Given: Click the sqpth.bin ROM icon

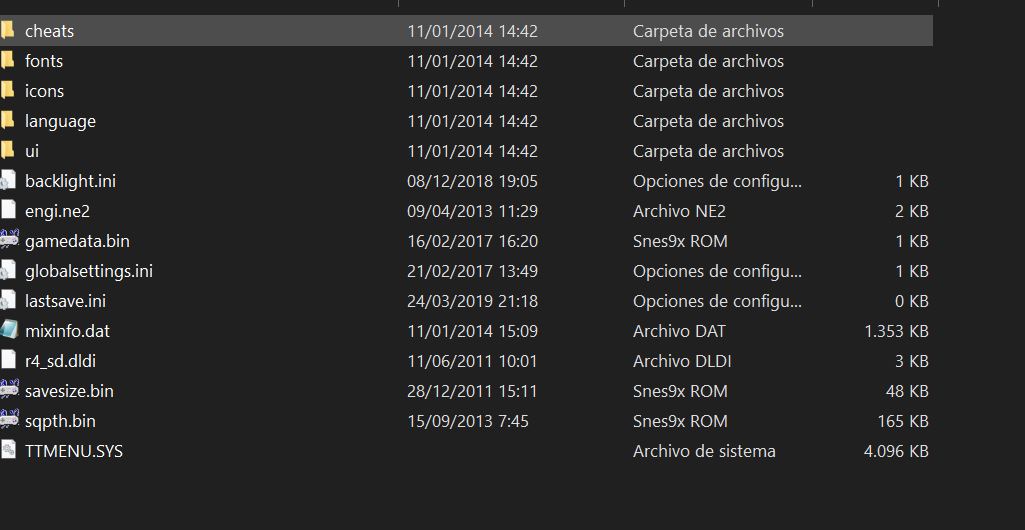Looking at the screenshot, I should 8,421.
